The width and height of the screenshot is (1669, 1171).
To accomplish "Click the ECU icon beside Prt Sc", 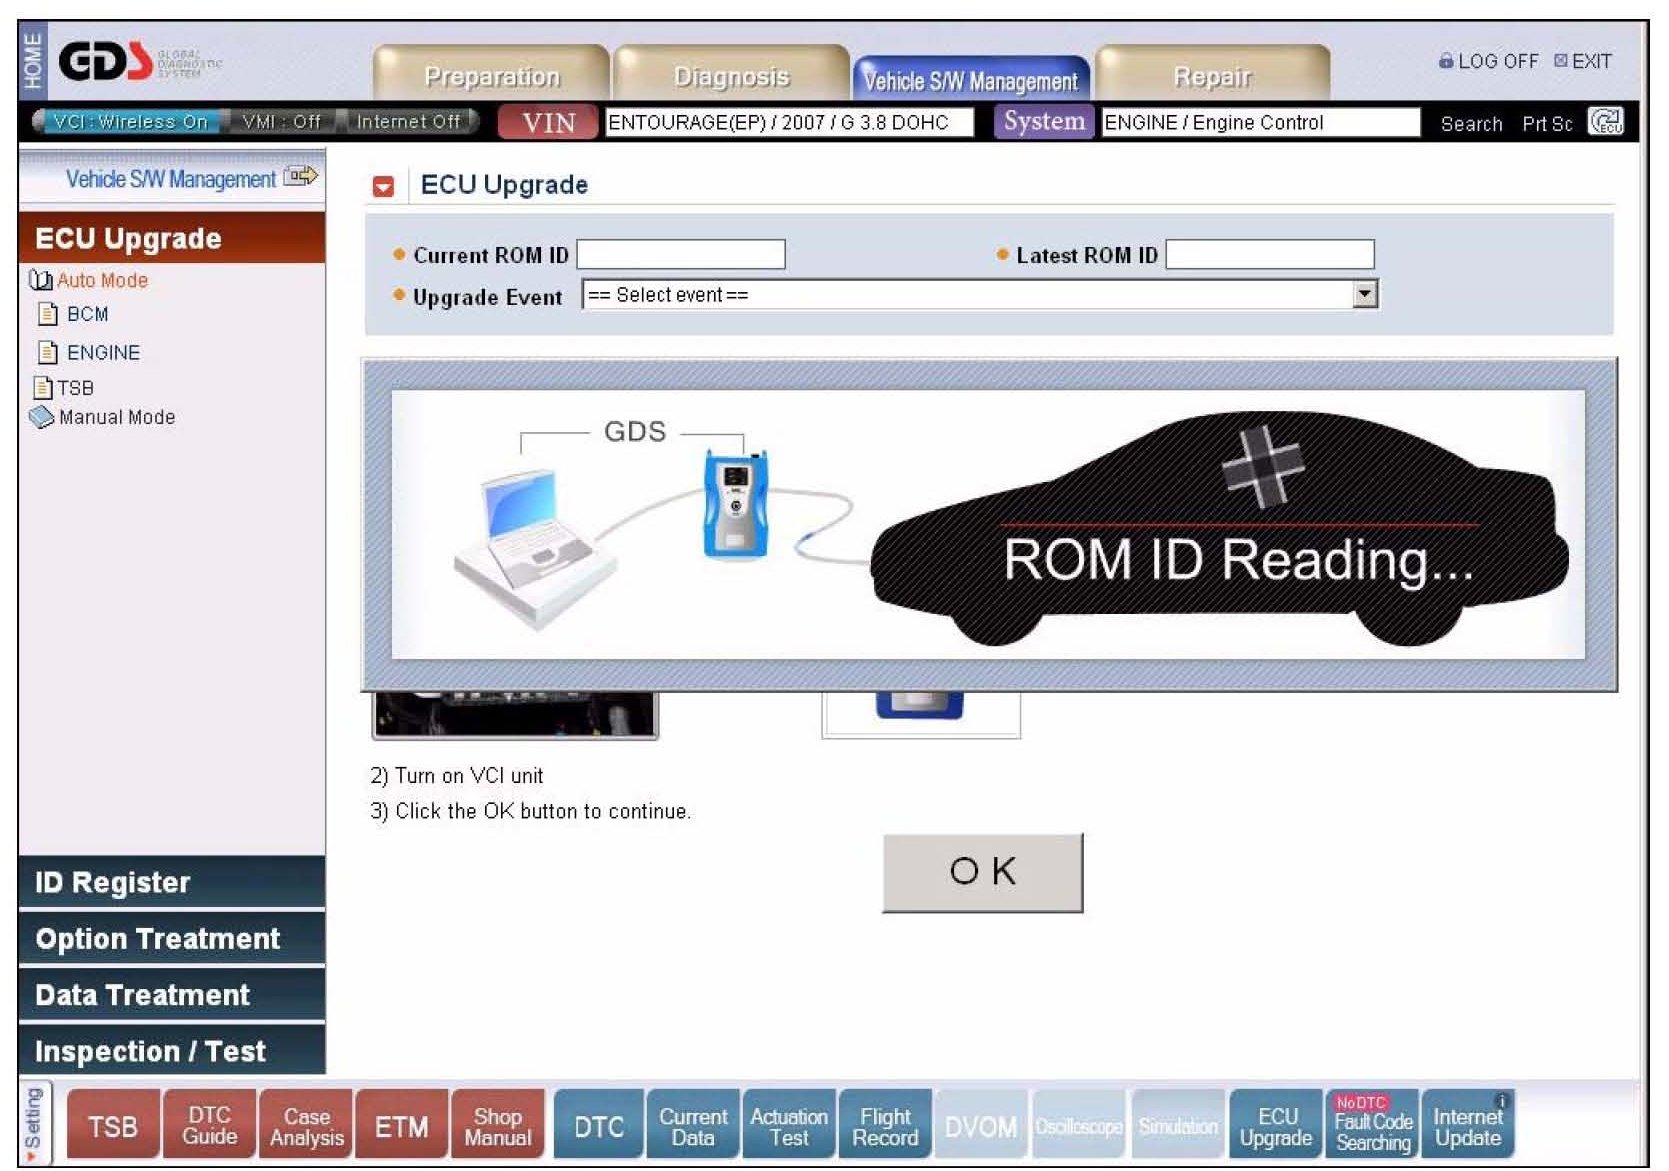I will click(x=1606, y=122).
